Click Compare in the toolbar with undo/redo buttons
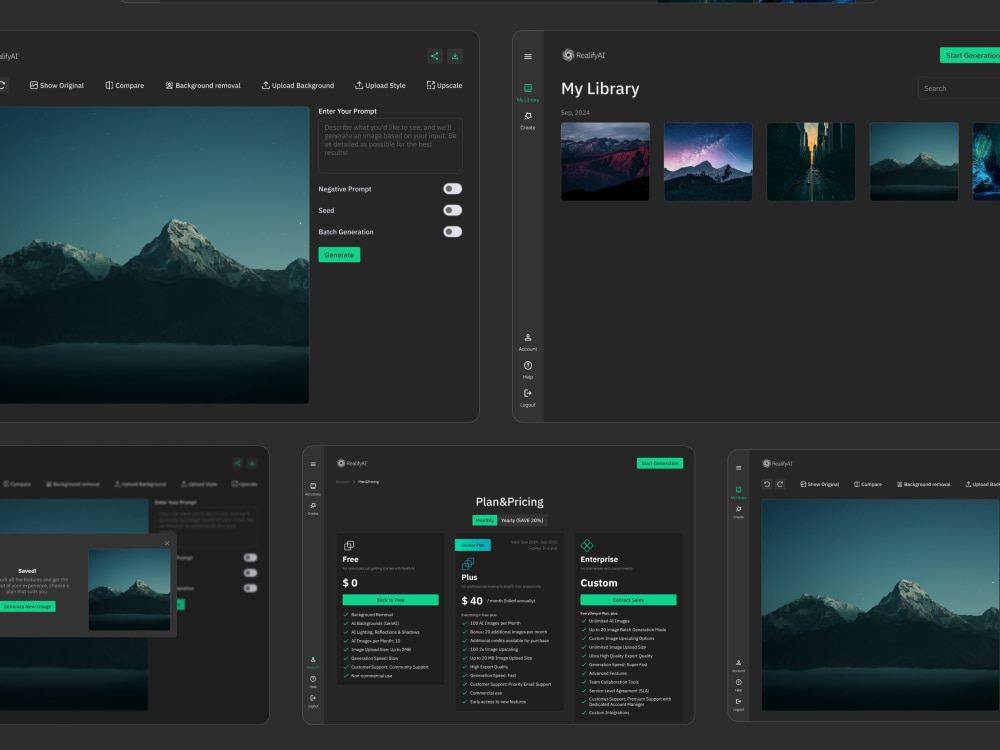Screen dimensions: 1000x750 click(868, 485)
